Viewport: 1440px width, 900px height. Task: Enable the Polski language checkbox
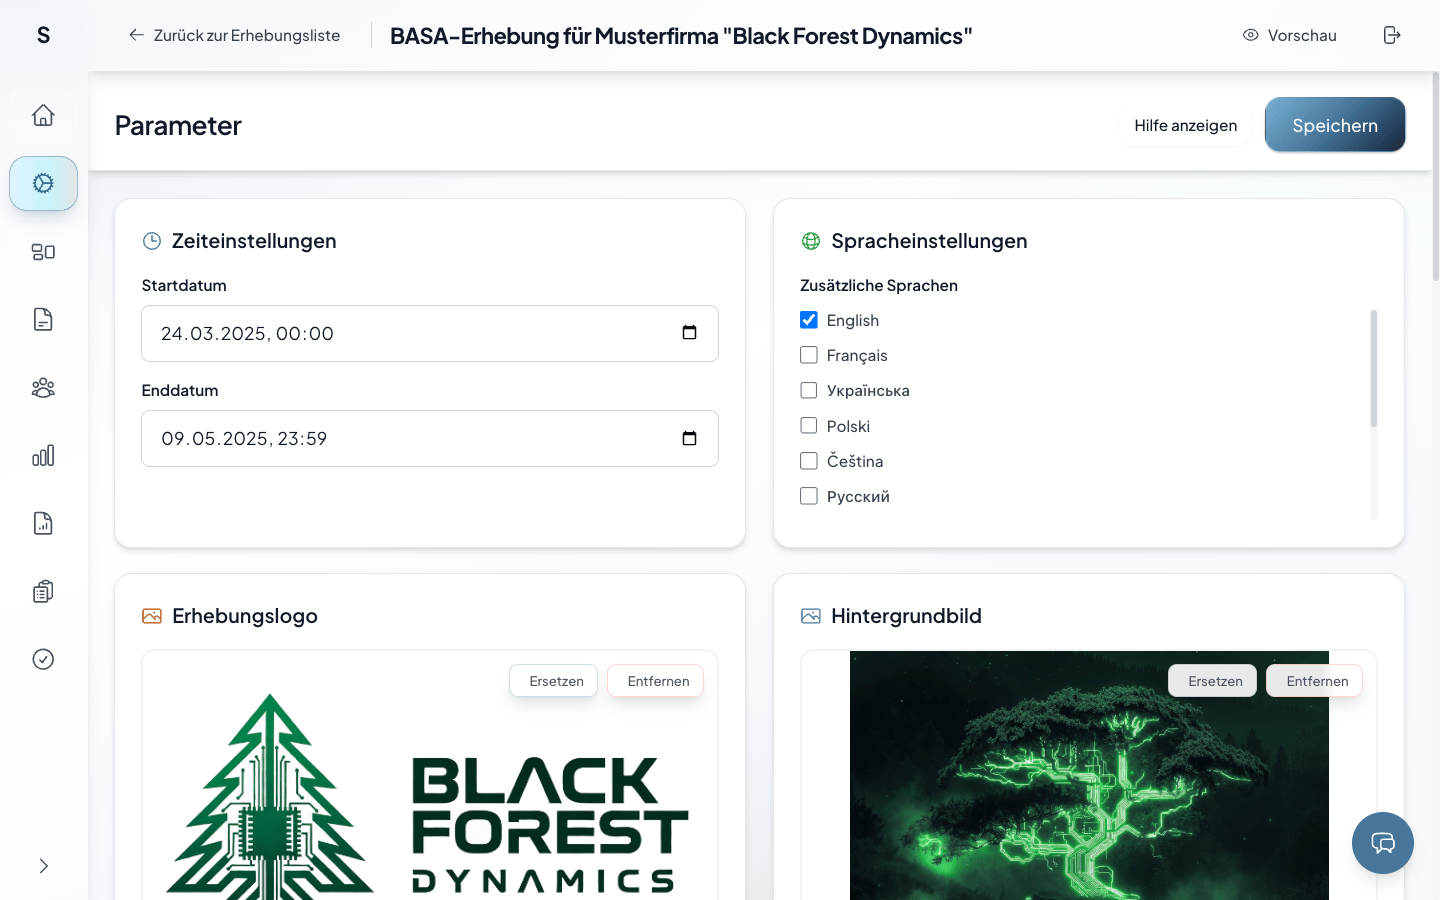(x=809, y=426)
